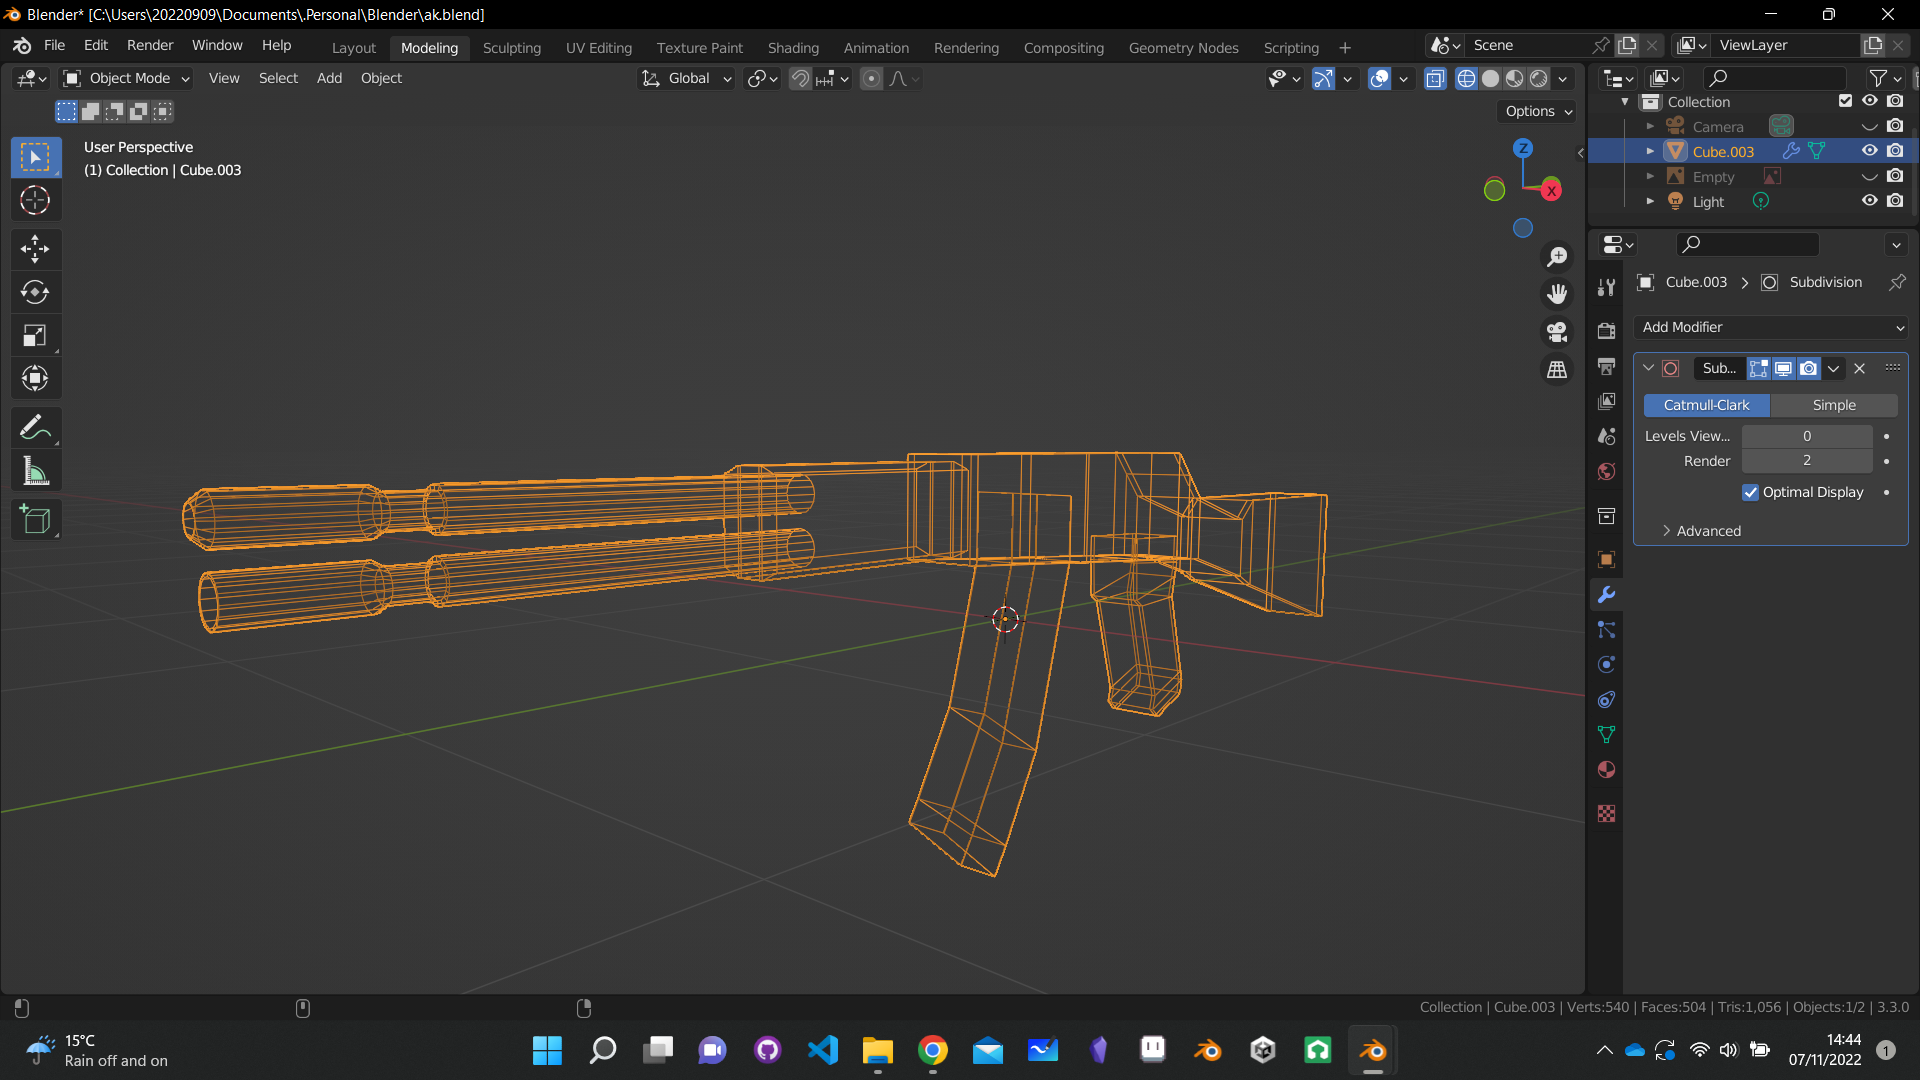Switch to the UV Editing workspace

click(x=599, y=47)
